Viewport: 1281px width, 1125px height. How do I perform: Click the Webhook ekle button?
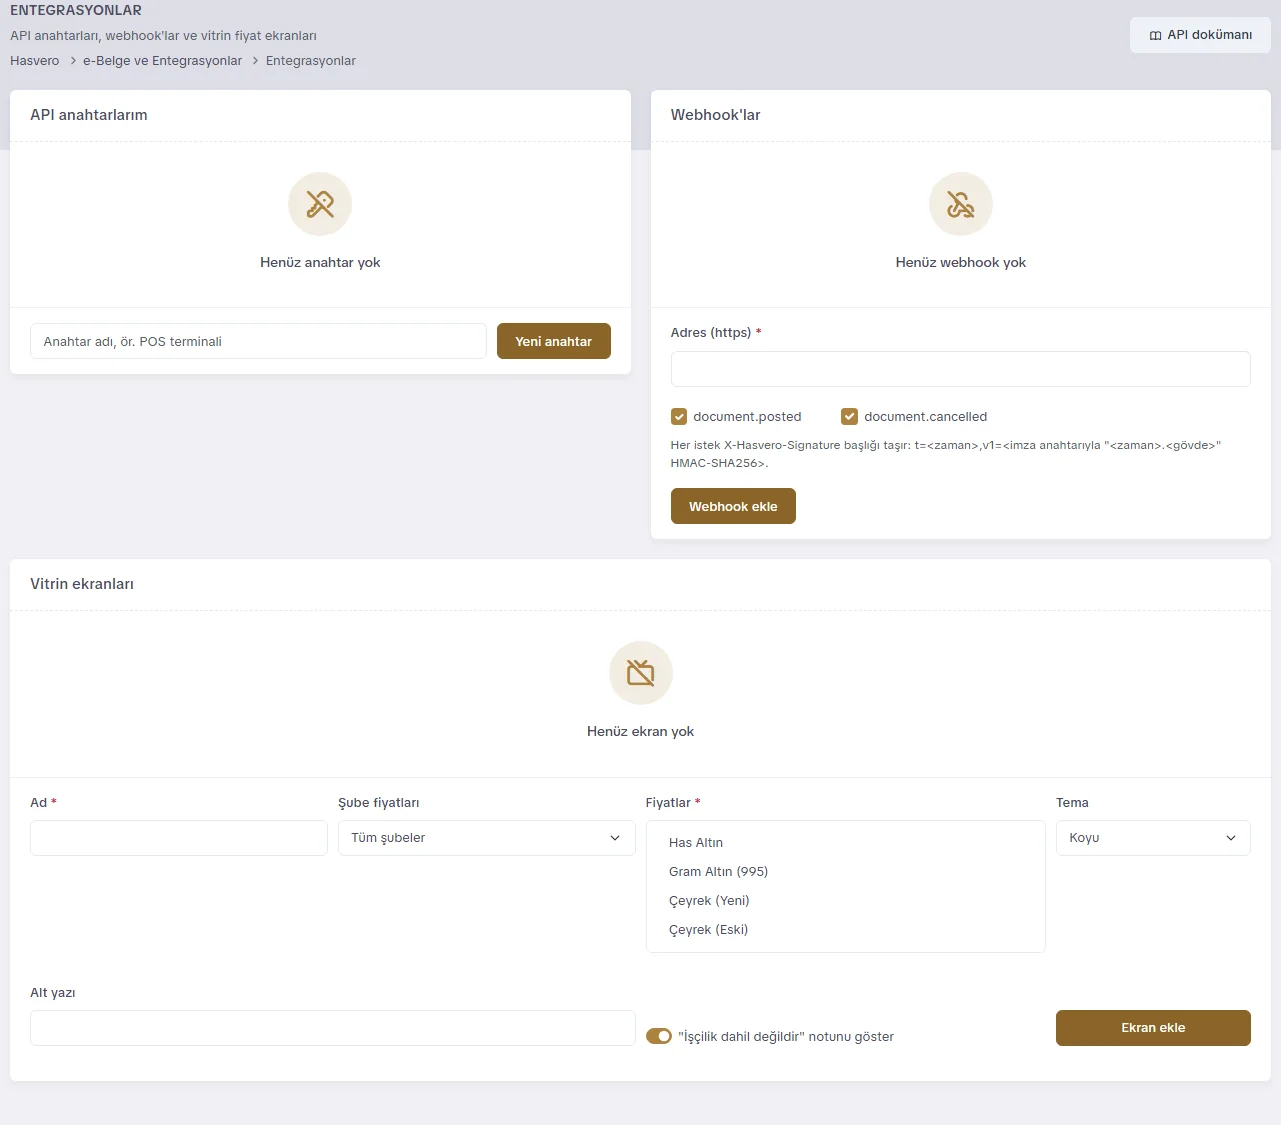coord(733,506)
